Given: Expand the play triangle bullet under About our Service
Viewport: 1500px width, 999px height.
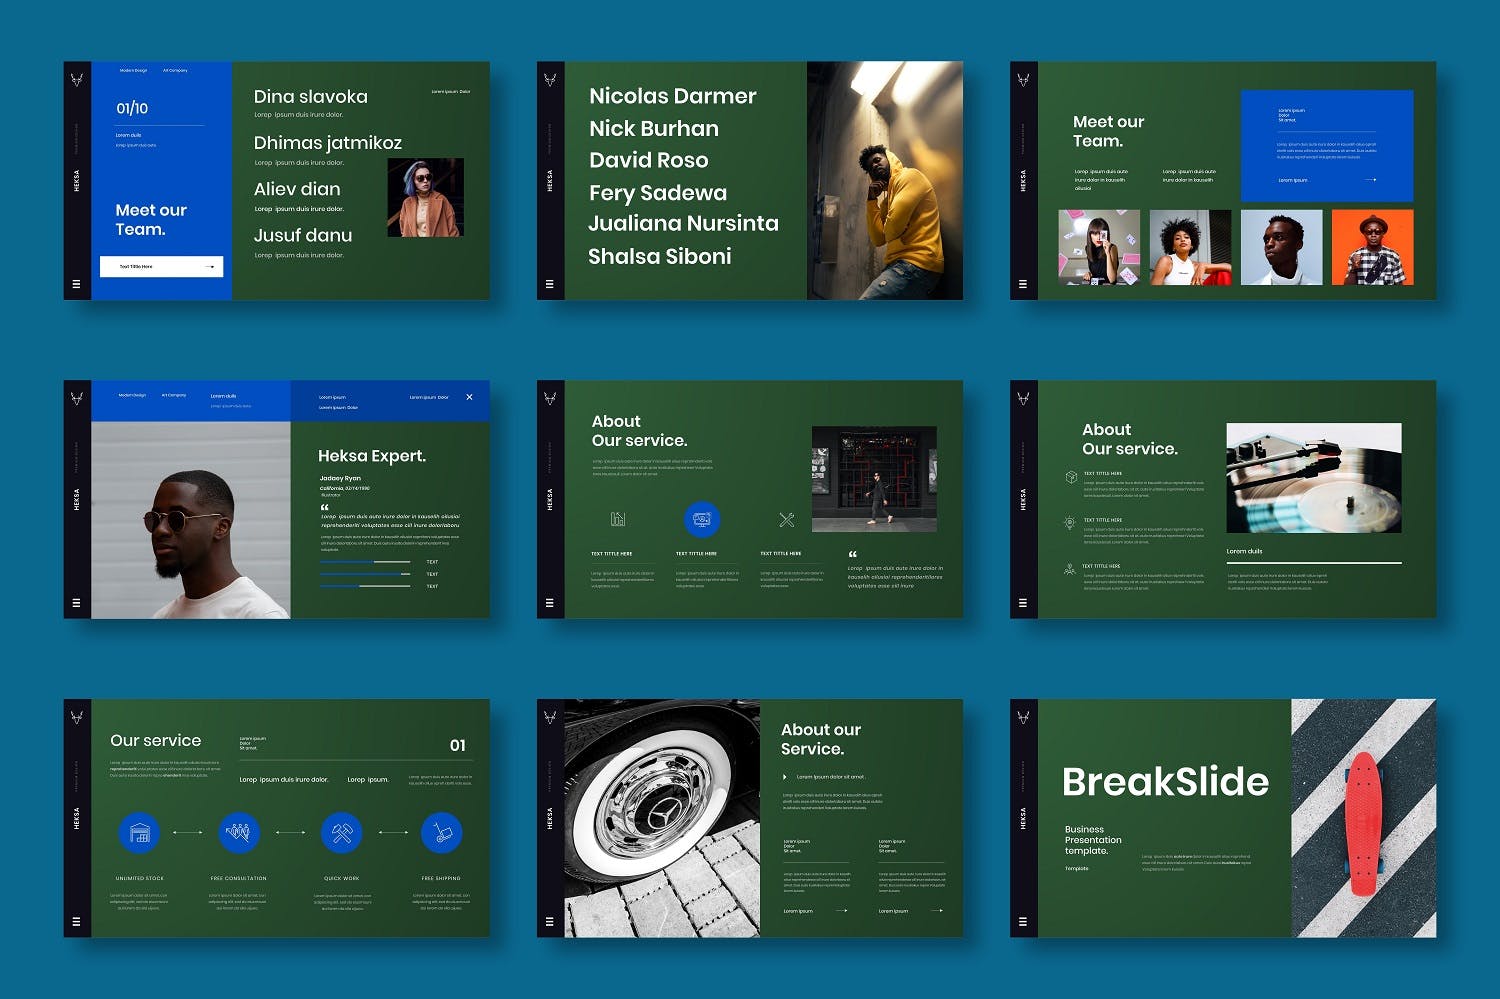Looking at the screenshot, I should pyautogui.click(x=785, y=777).
